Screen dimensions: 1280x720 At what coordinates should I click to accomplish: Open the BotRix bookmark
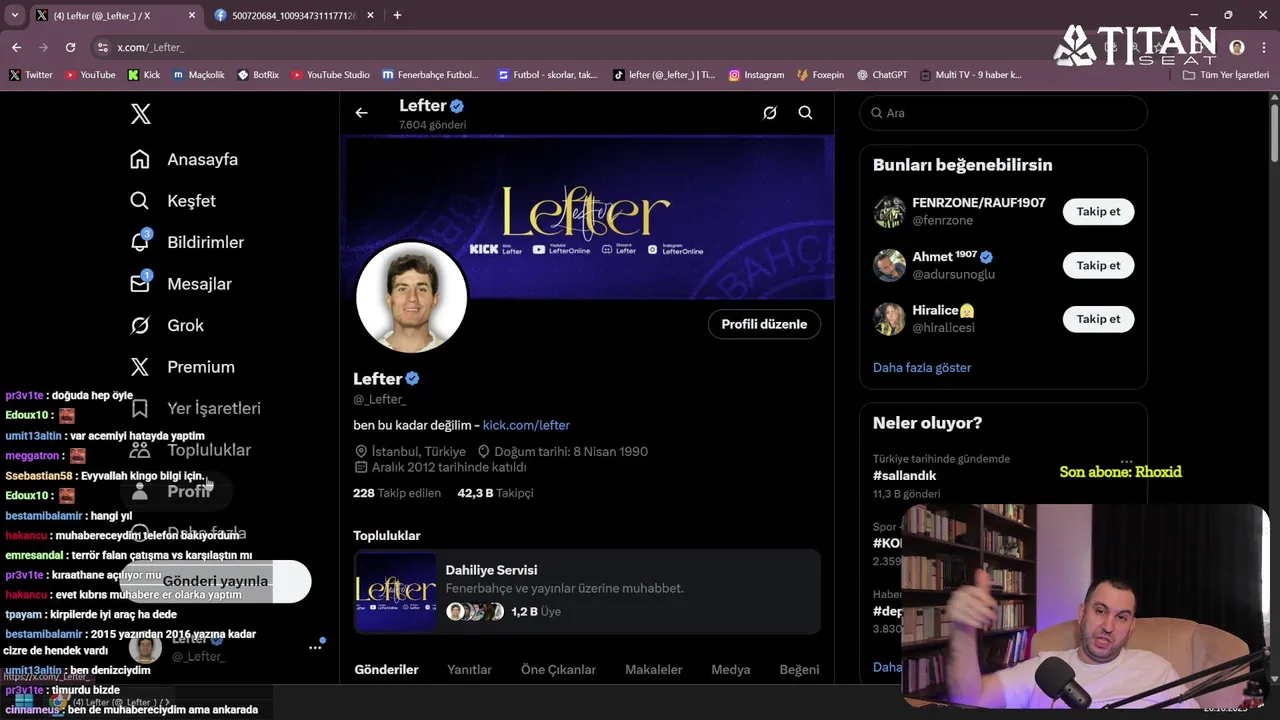click(x=258, y=75)
